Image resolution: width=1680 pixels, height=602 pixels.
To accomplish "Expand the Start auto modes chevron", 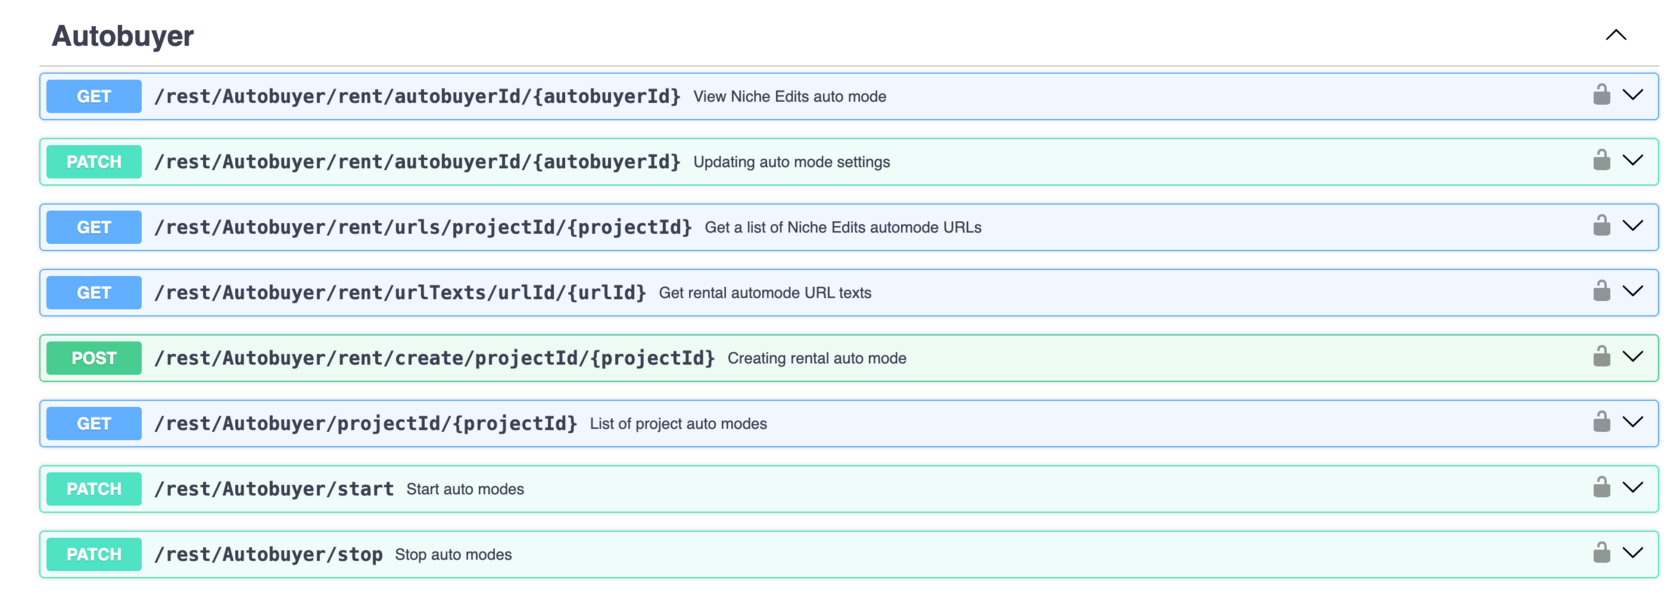I will pyautogui.click(x=1633, y=488).
